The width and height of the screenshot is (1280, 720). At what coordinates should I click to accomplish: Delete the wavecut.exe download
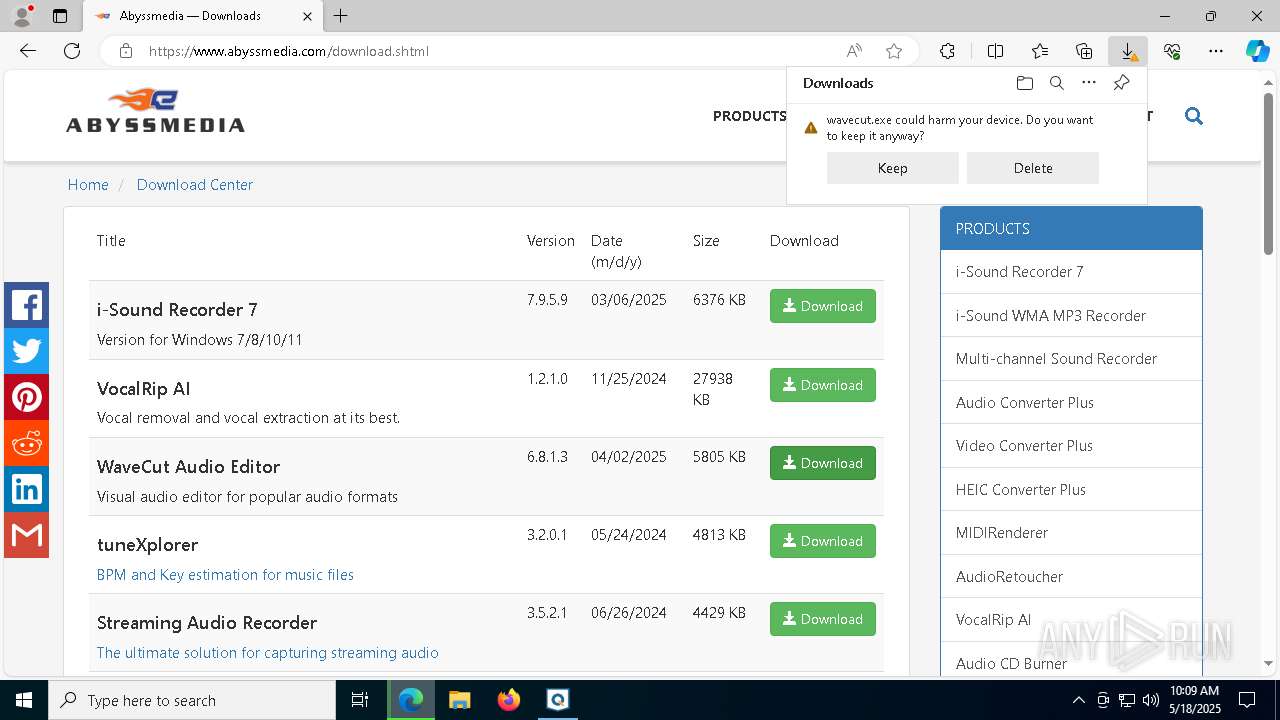pyautogui.click(x=1033, y=168)
